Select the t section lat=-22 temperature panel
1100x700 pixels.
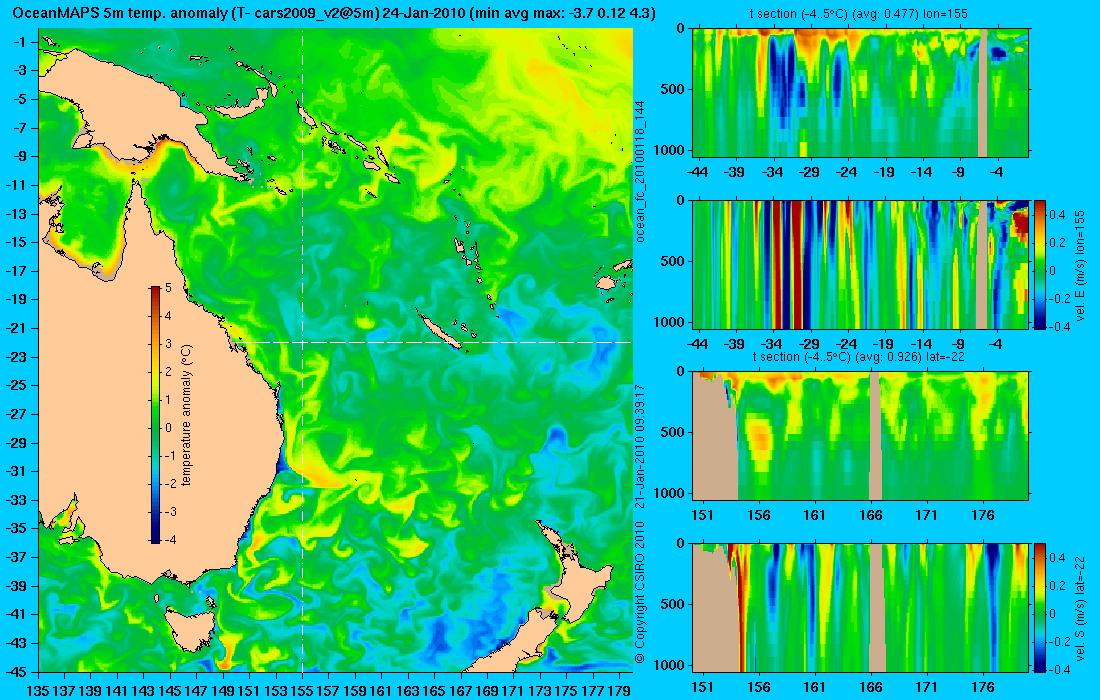[x=861, y=436]
